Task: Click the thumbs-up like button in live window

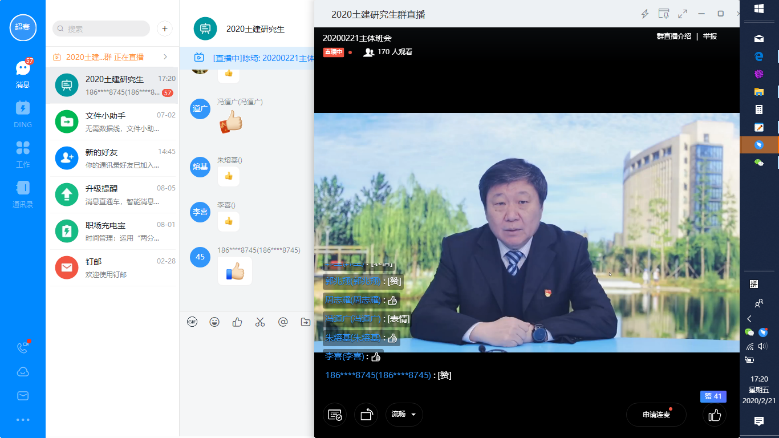Action: (714, 415)
